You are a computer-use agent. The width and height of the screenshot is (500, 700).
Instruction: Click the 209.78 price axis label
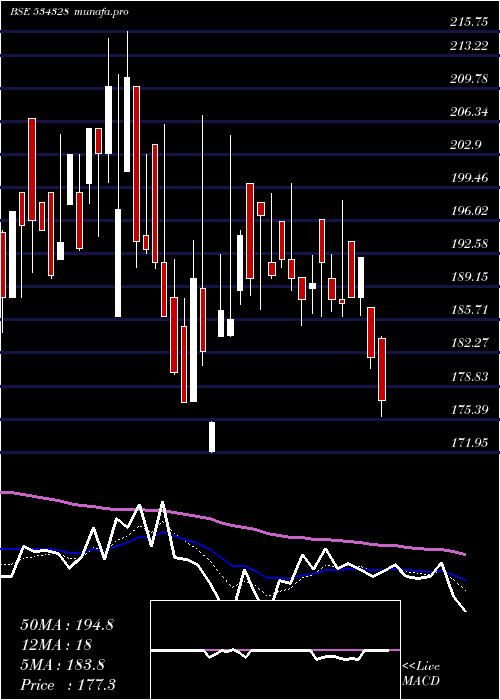(469, 79)
